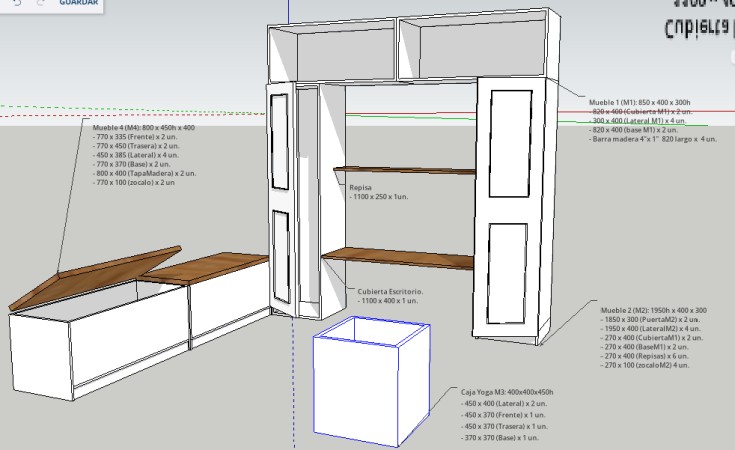Click the '770 x 370 (Base) x 2 un.' line
Image resolution: width=735 pixels, height=450 pixels.
(x=131, y=164)
